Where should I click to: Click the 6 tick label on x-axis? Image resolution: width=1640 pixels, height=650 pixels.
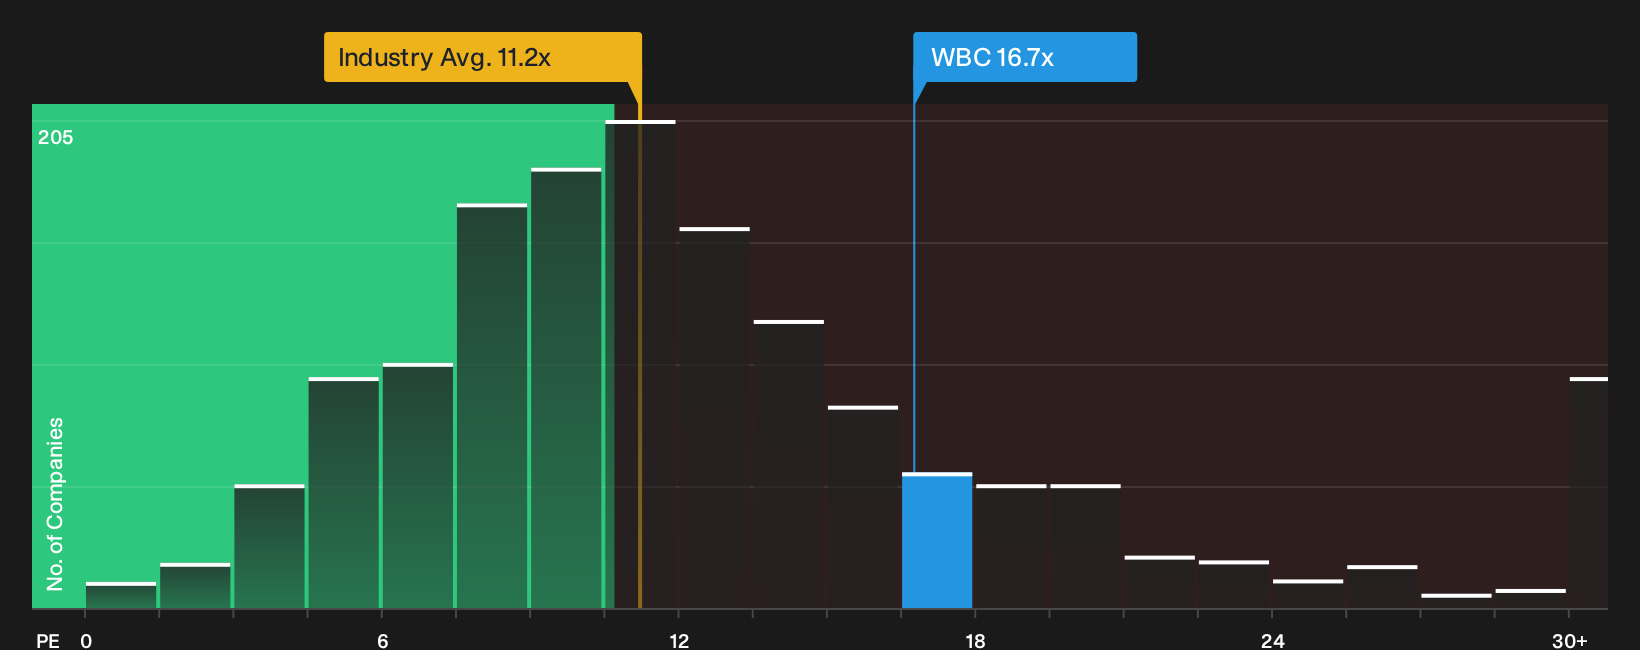(x=382, y=641)
